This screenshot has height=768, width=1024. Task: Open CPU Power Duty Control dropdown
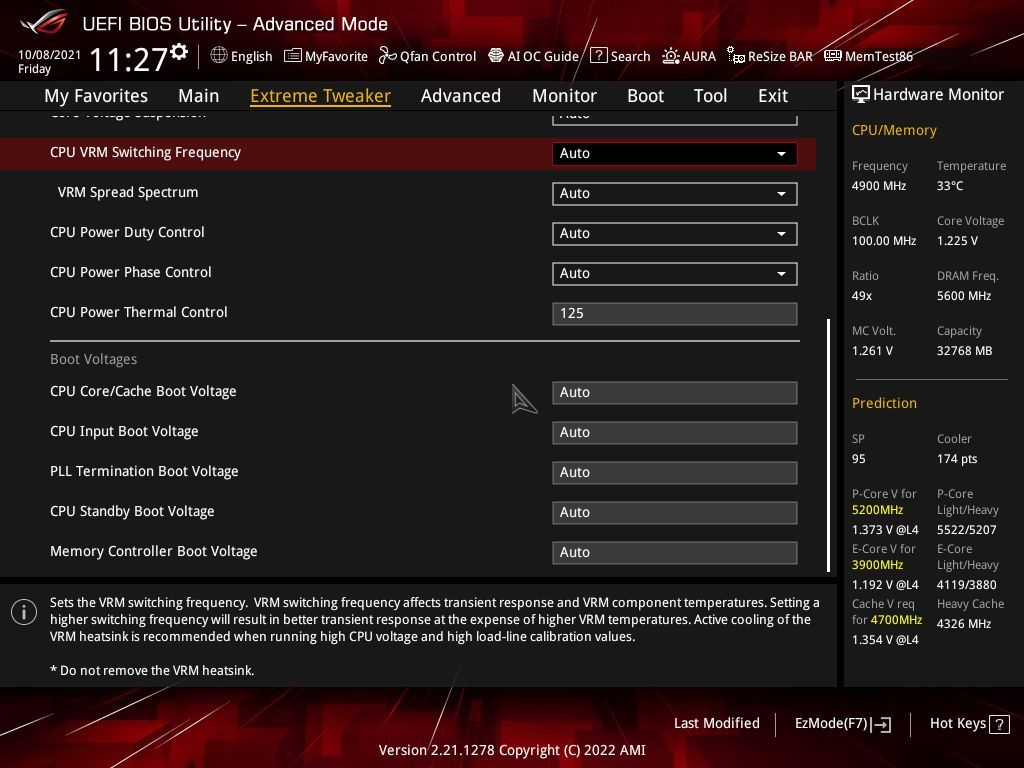[x=675, y=233]
